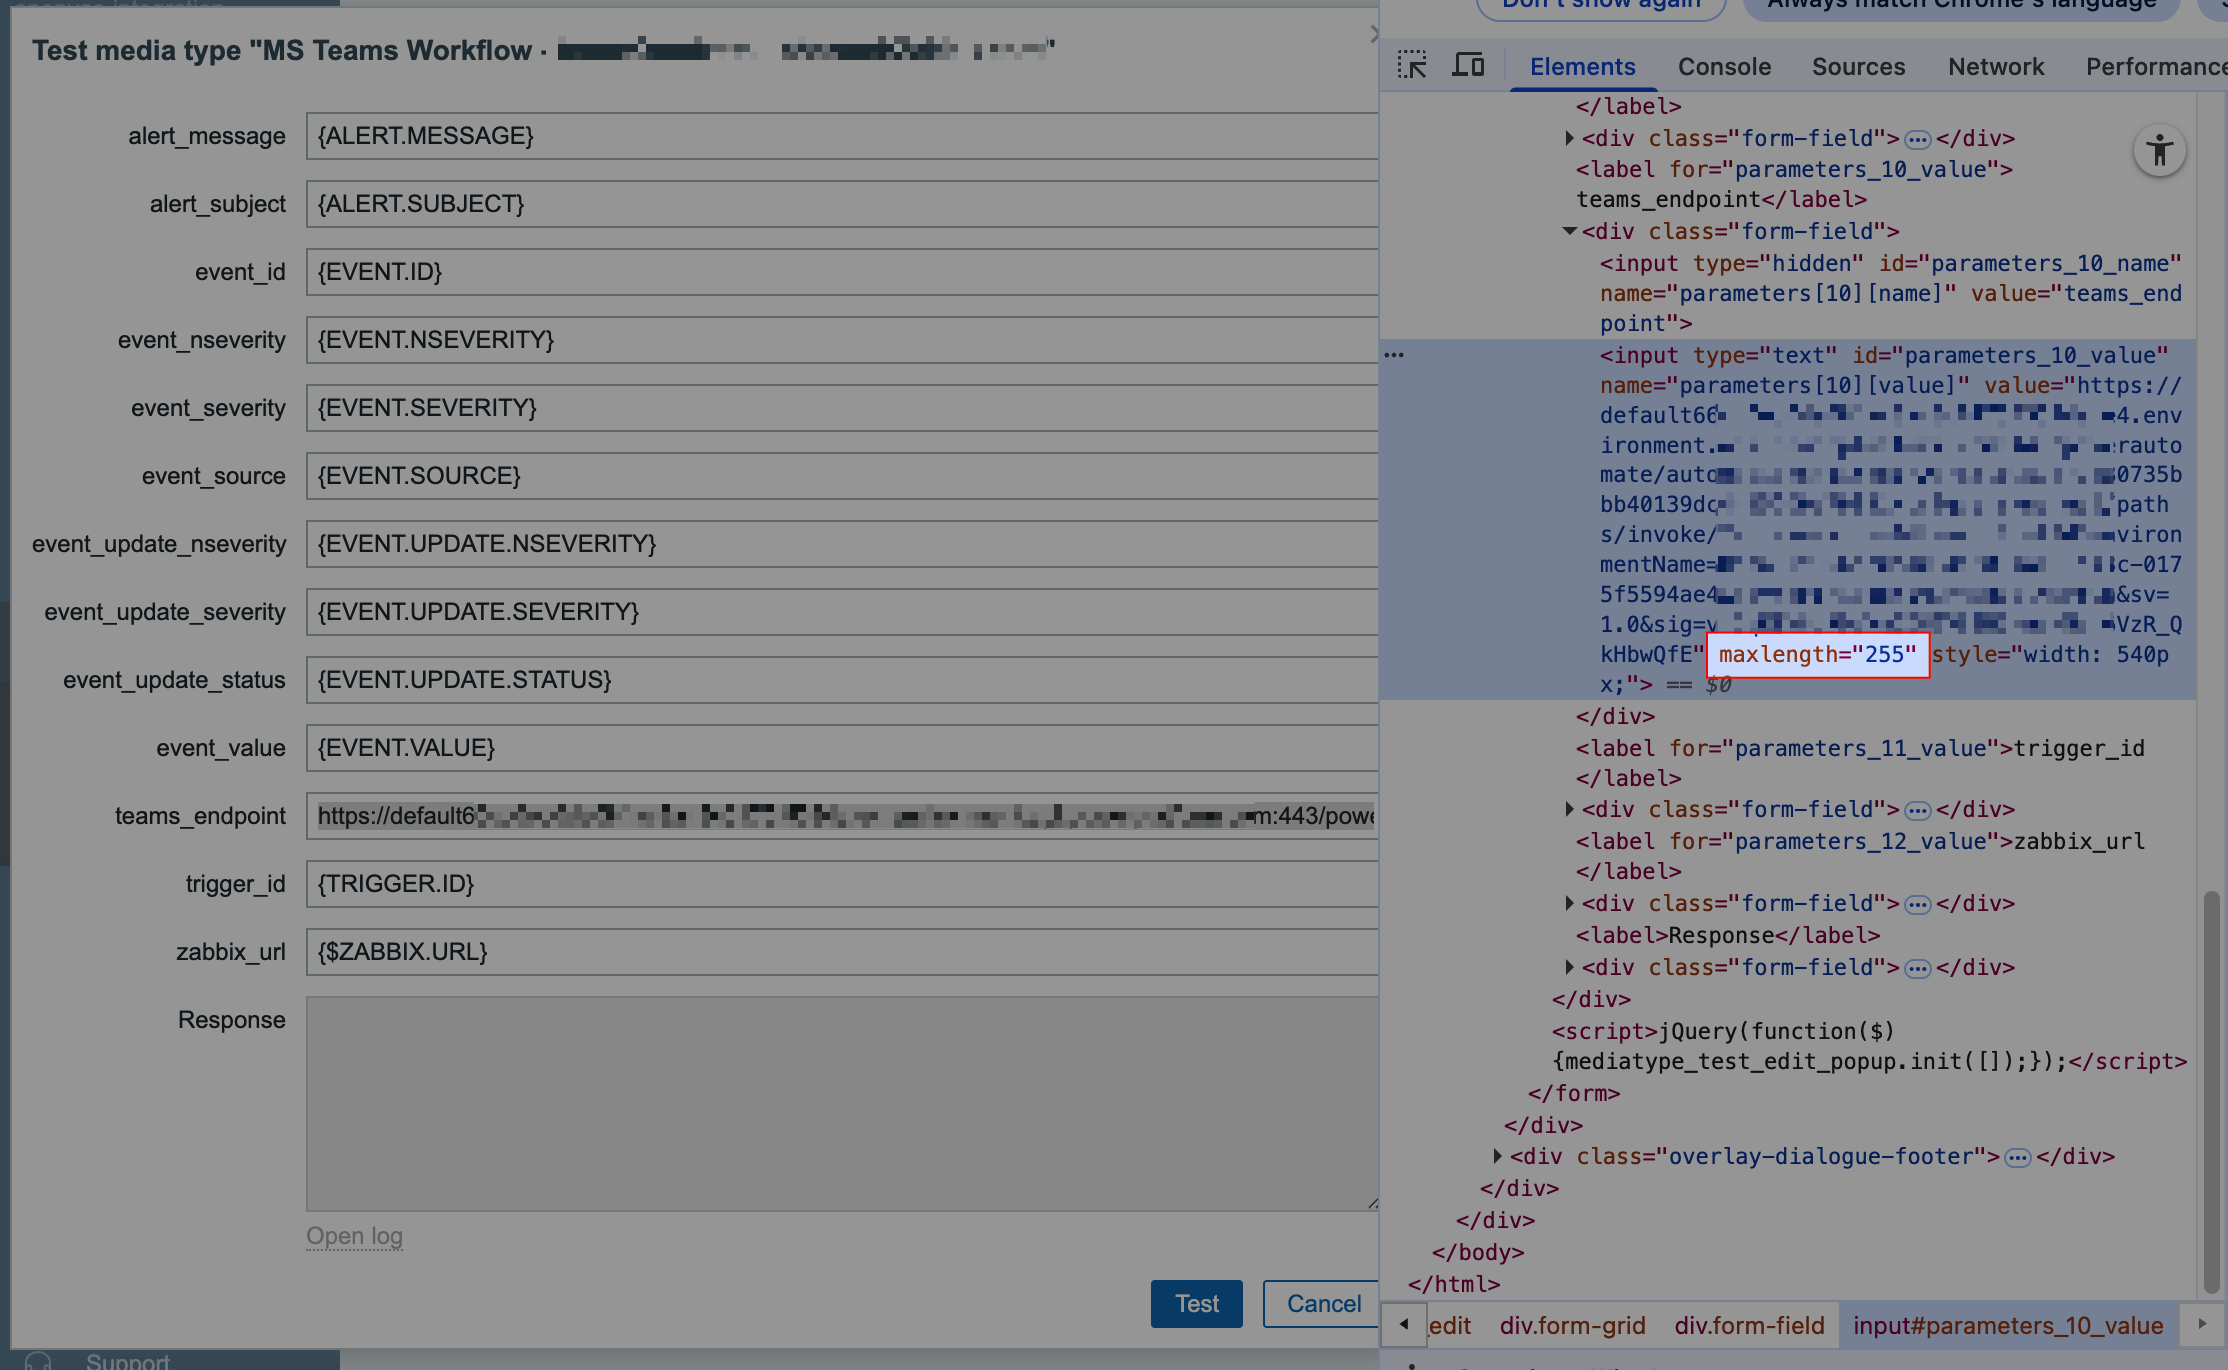Open the Sources tab

pyautogui.click(x=1858, y=67)
